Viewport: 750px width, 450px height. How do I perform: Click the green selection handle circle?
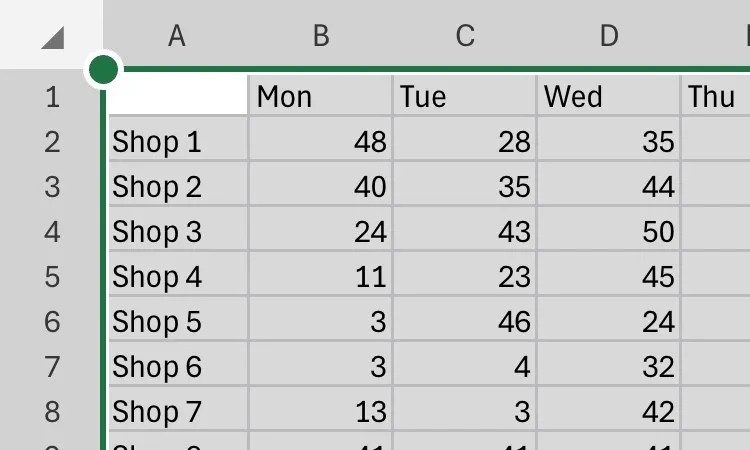click(x=104, y=70)
